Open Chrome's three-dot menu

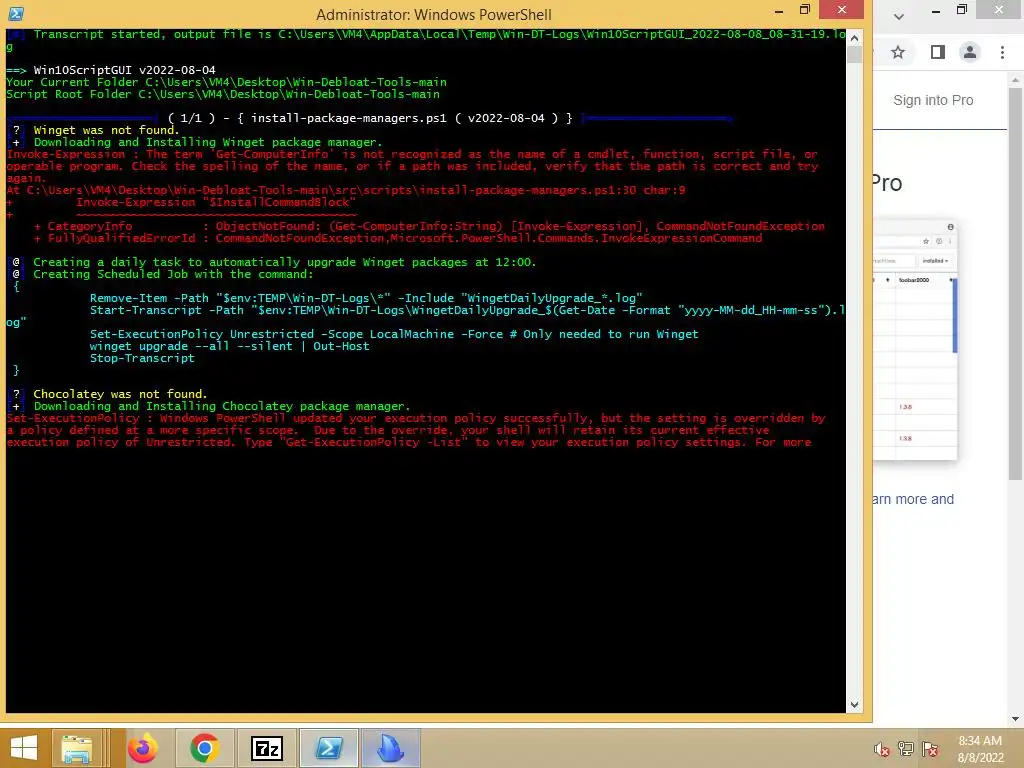point(1002,52)
